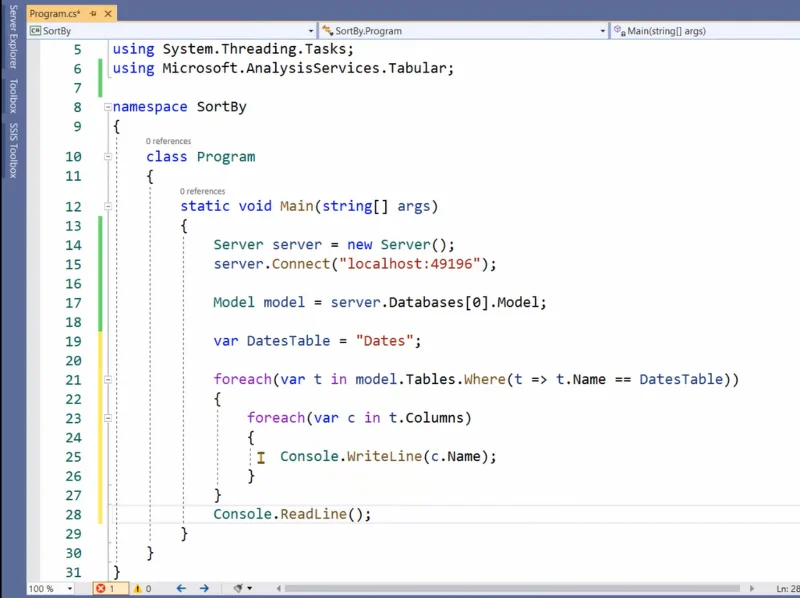Click the warning count indicator showing 0
This screenshot has height=598, width=800.
tap(142, 589)
